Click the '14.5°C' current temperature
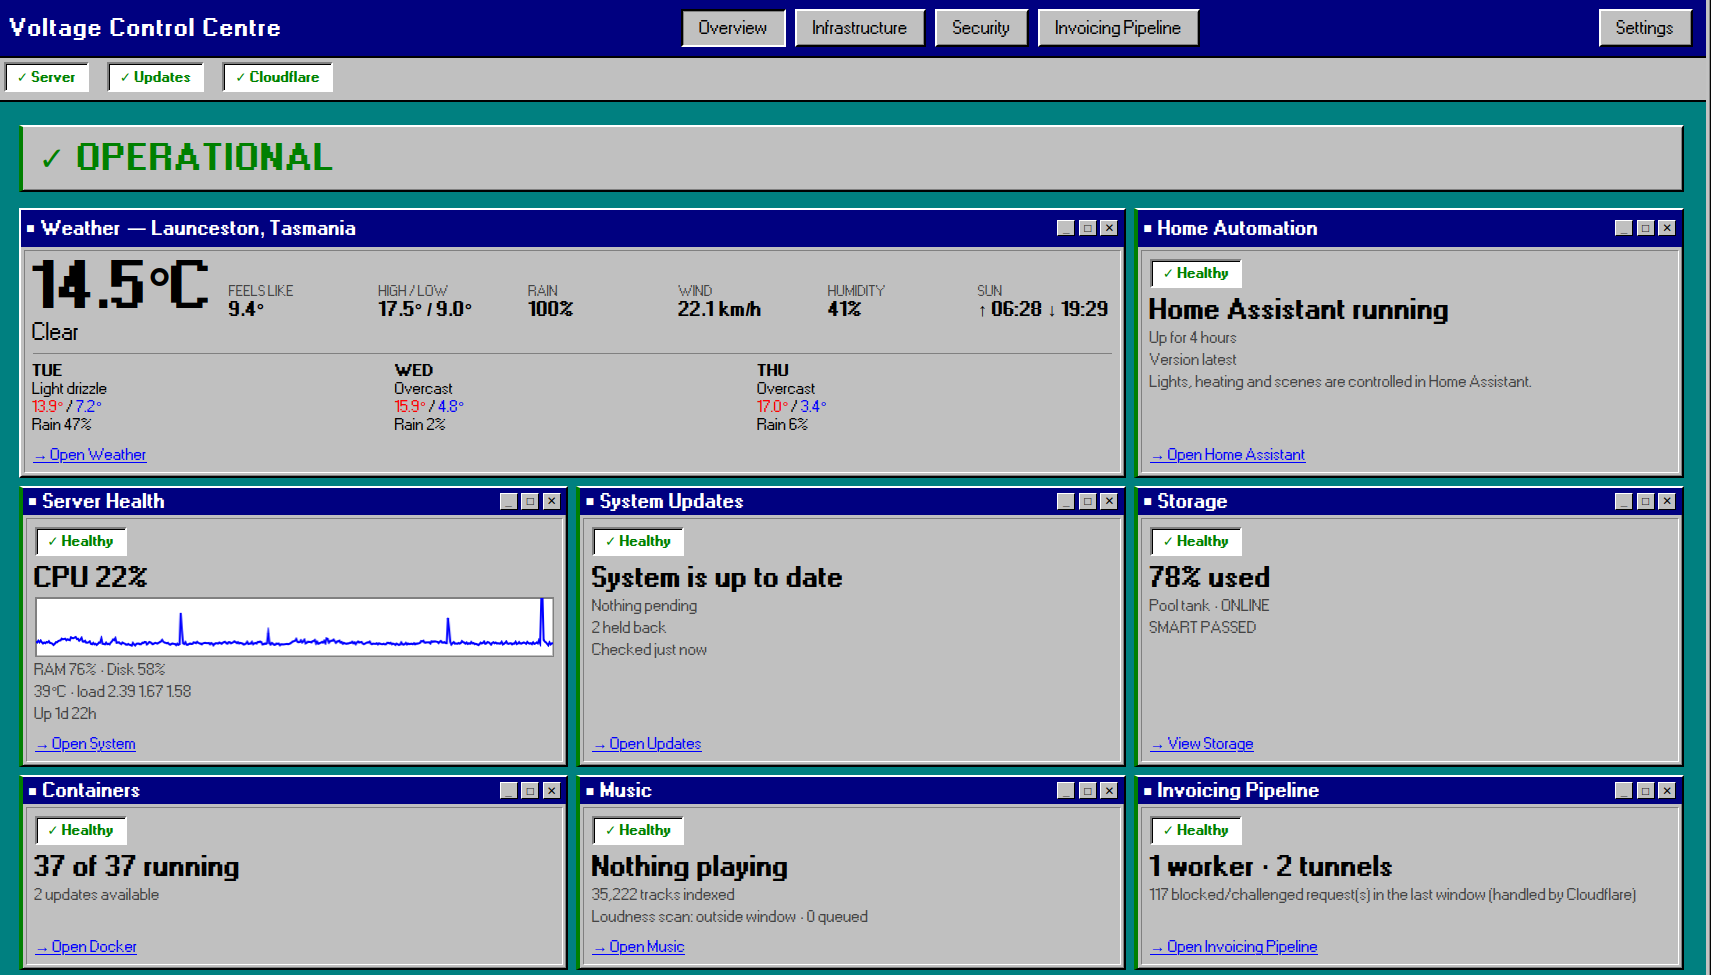 tap(120, 285)
